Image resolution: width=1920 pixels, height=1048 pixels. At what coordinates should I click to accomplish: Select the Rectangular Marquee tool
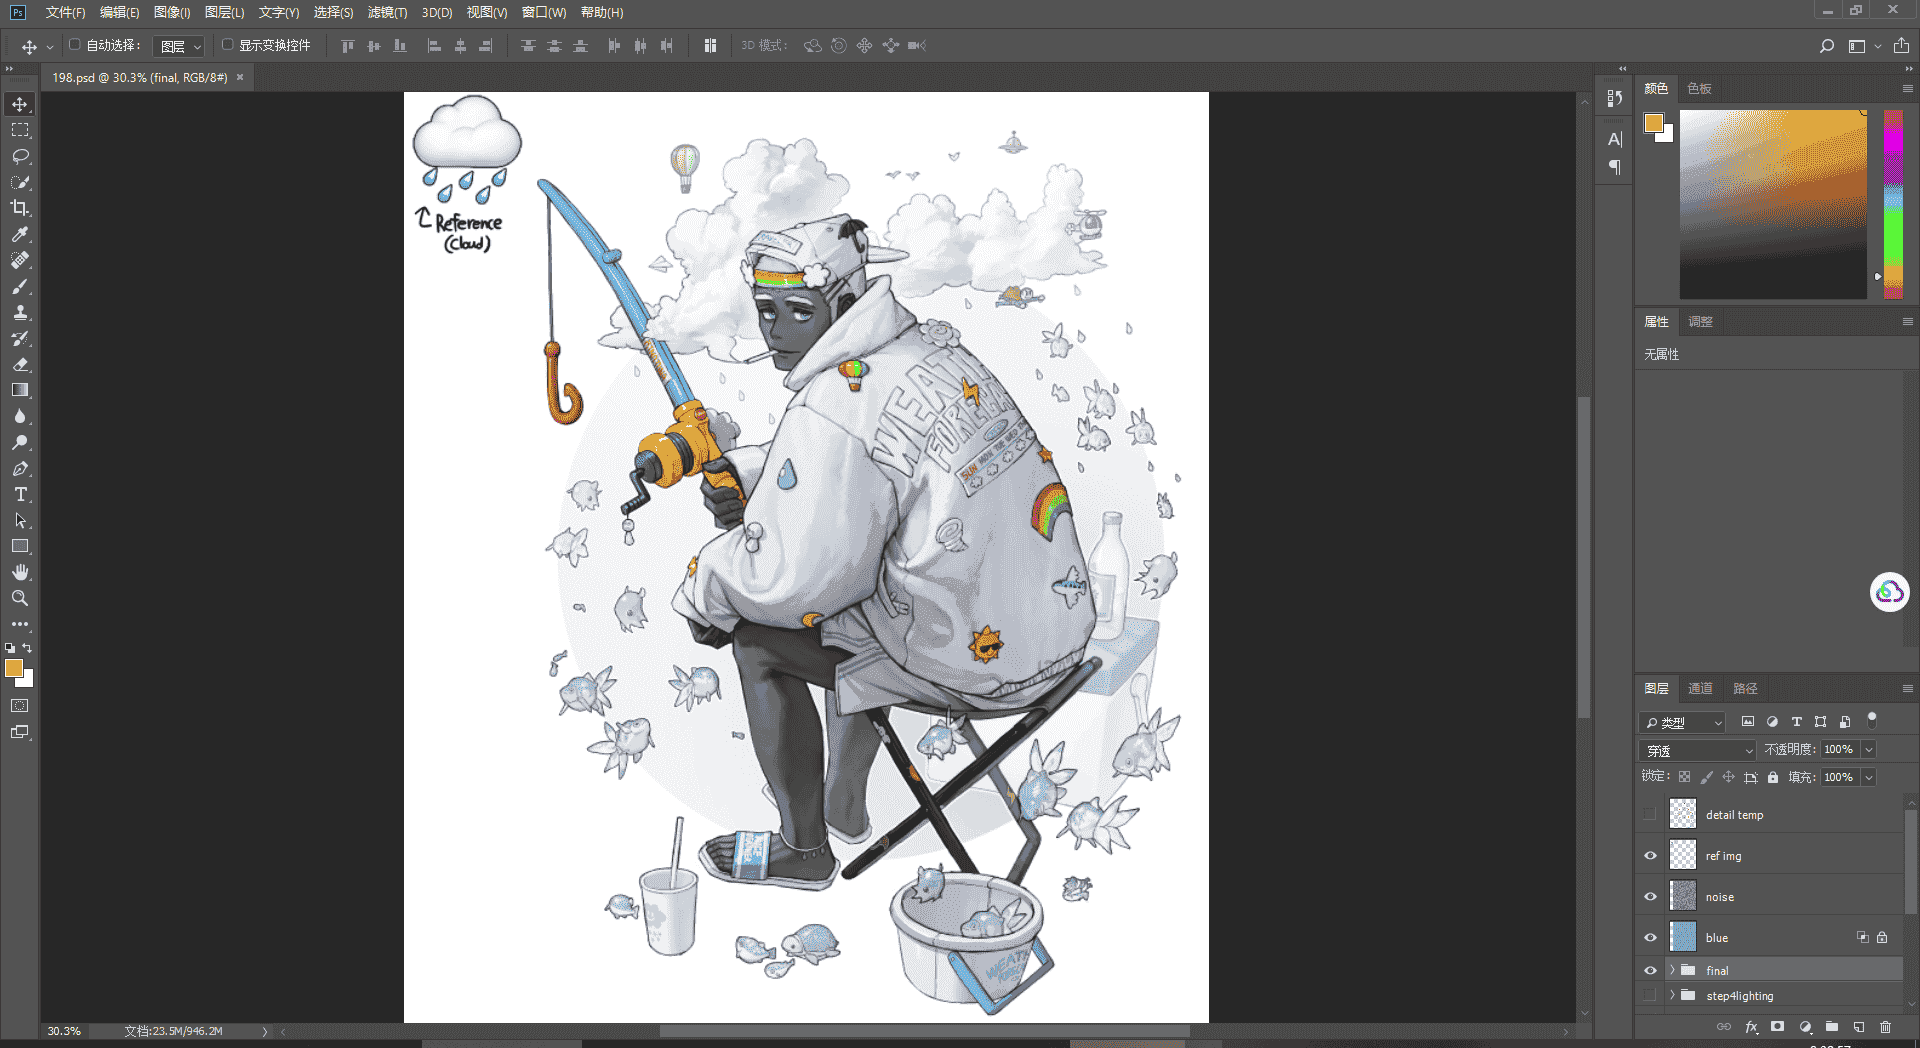tap(20, 130)
